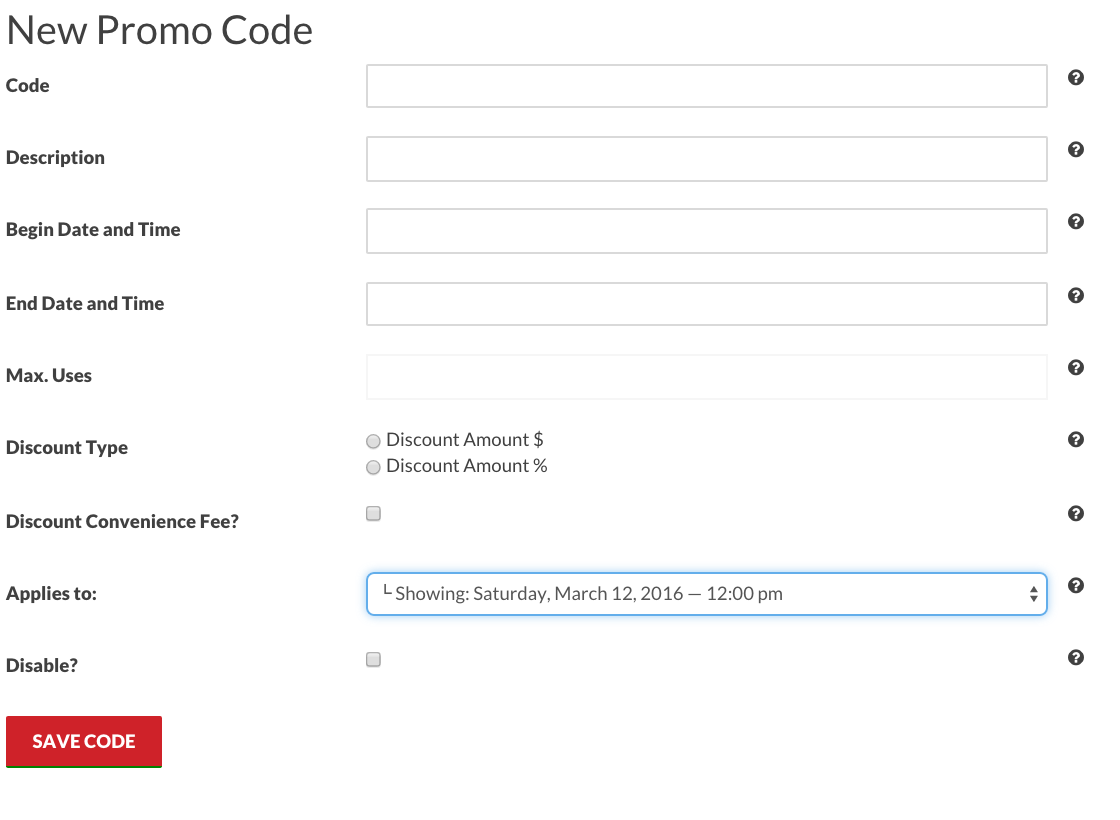Click the help icon for Disable option
Viewport: 1120px width, 820px height.
pyautogui.click(x=1076, y=658)
